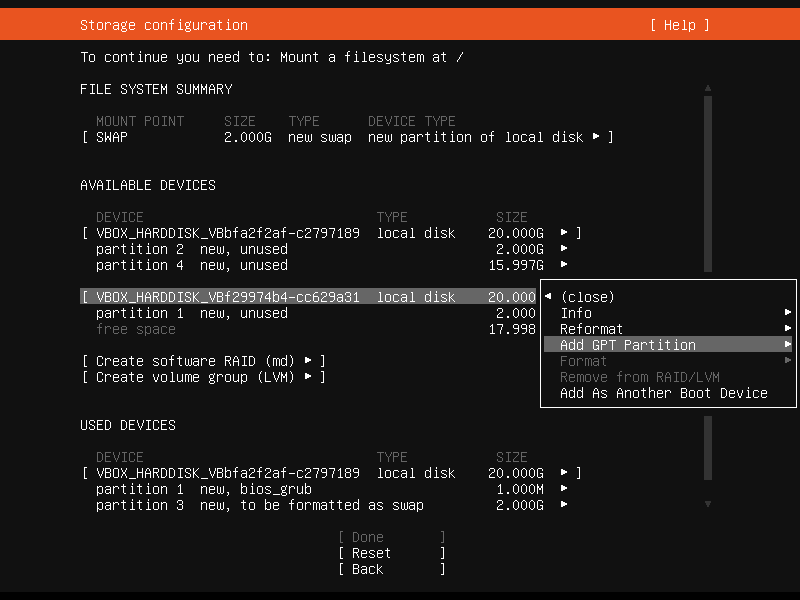
Task: Select the SWAP mount point row
Action: (347, 137)
